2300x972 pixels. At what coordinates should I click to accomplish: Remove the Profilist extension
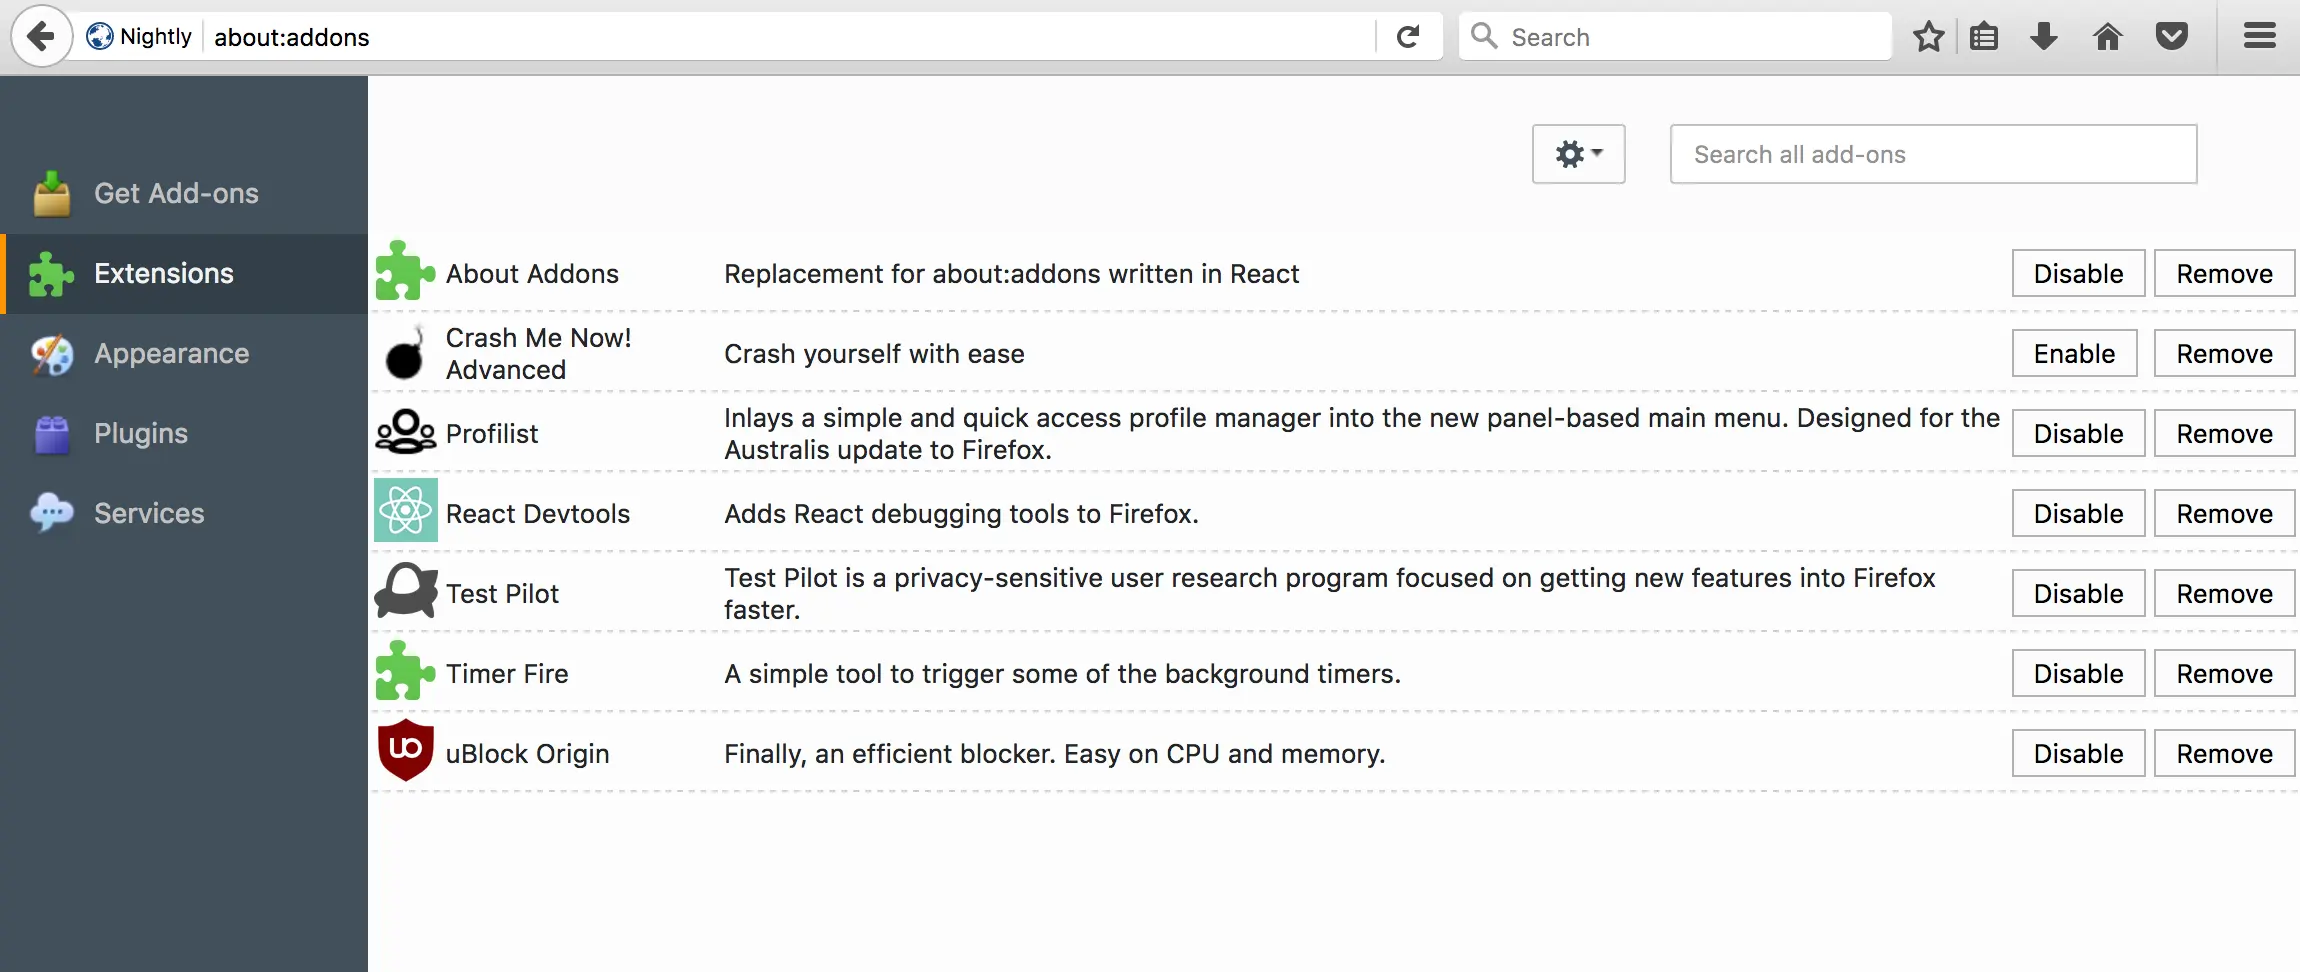point(2224,434)
